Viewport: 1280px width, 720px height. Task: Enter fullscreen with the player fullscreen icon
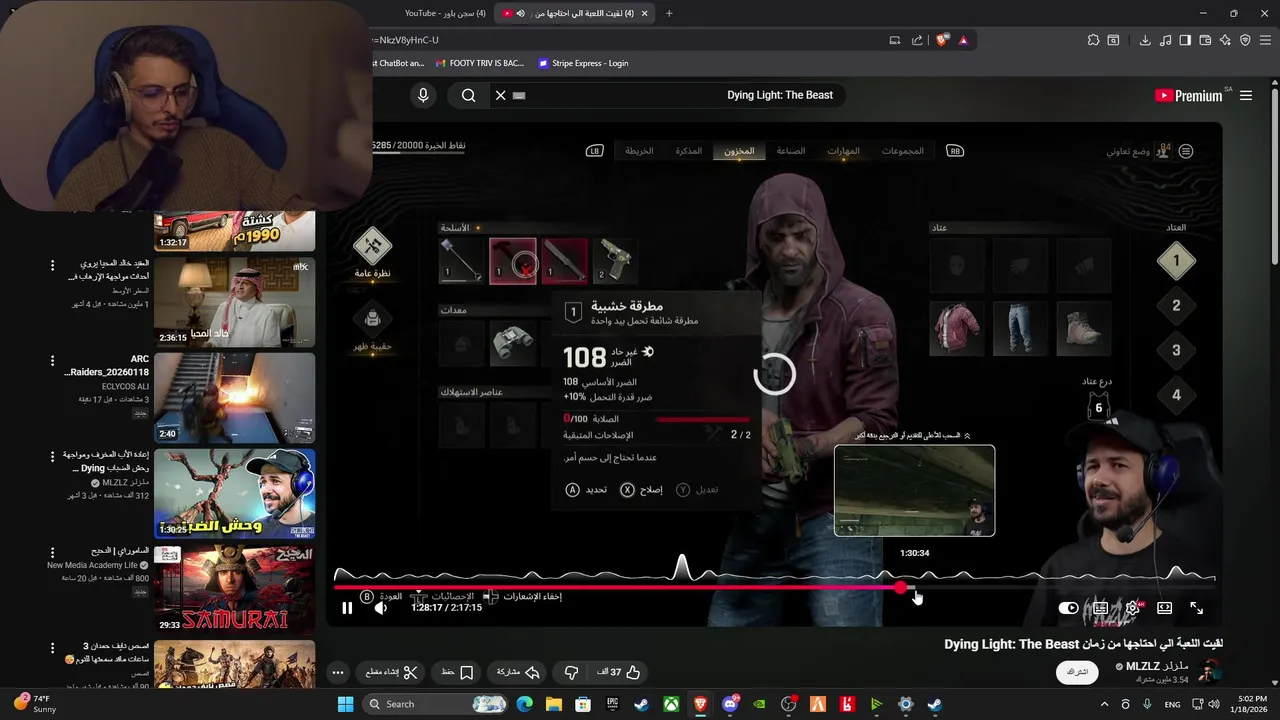pos(1196,608)
